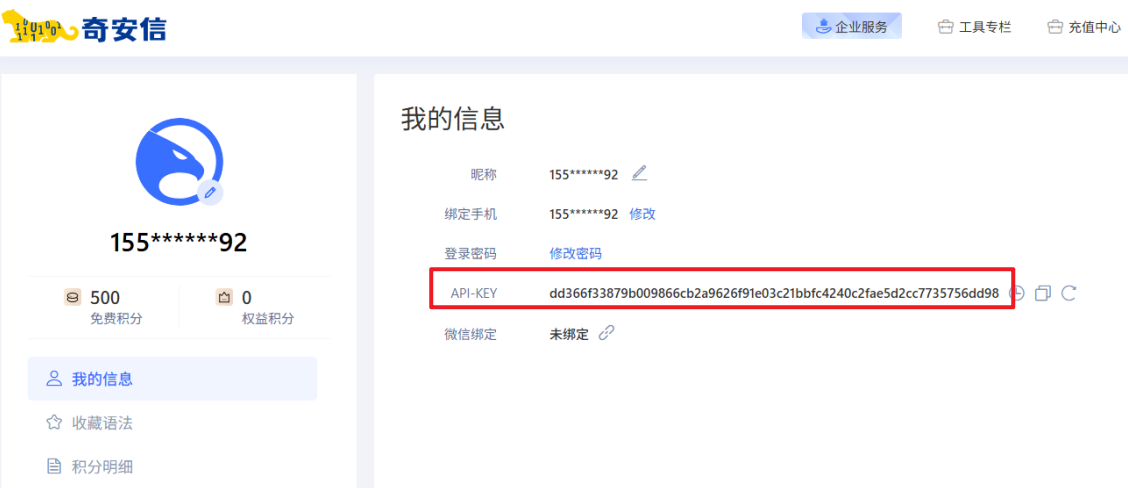Click the 500 免费积分 value
Image resolution: width=1128 pixels, height=488 pixels.
click(x=105, y=297)
